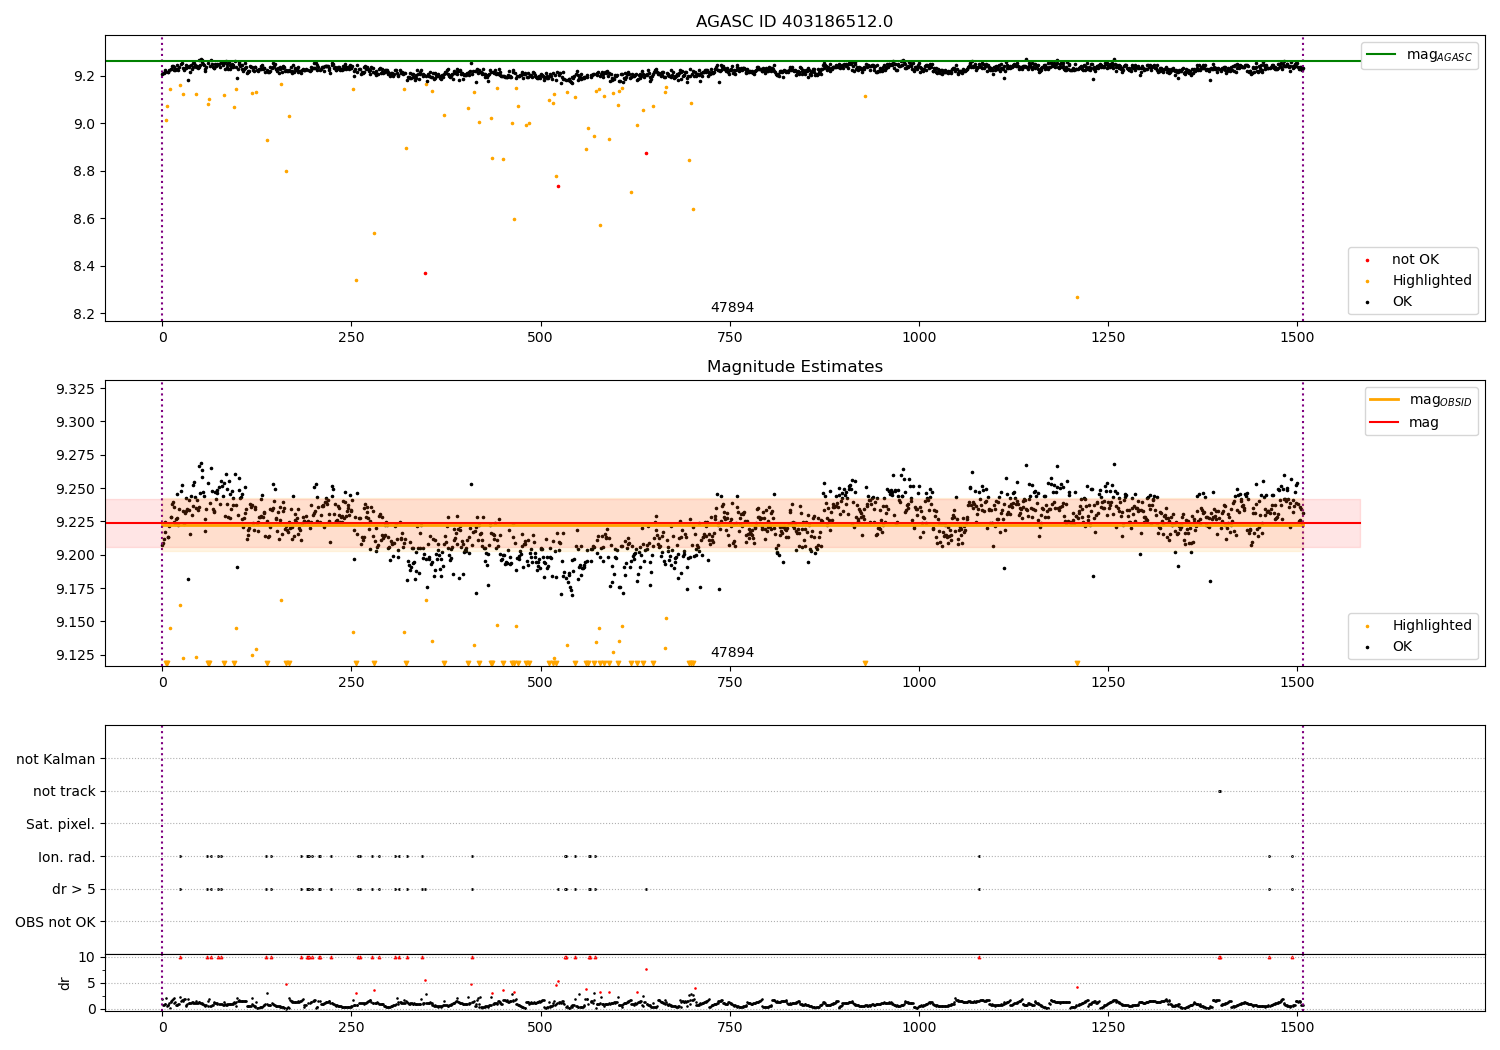The width and height of the screenshot is (1500, 1050).
Task: Click the 9.150 y-tick in middle plot
Action: coord(75,622)
